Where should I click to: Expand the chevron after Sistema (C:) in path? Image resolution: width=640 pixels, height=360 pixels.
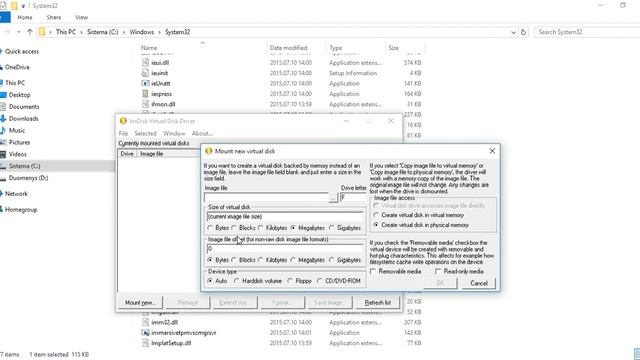coord(124,32)
